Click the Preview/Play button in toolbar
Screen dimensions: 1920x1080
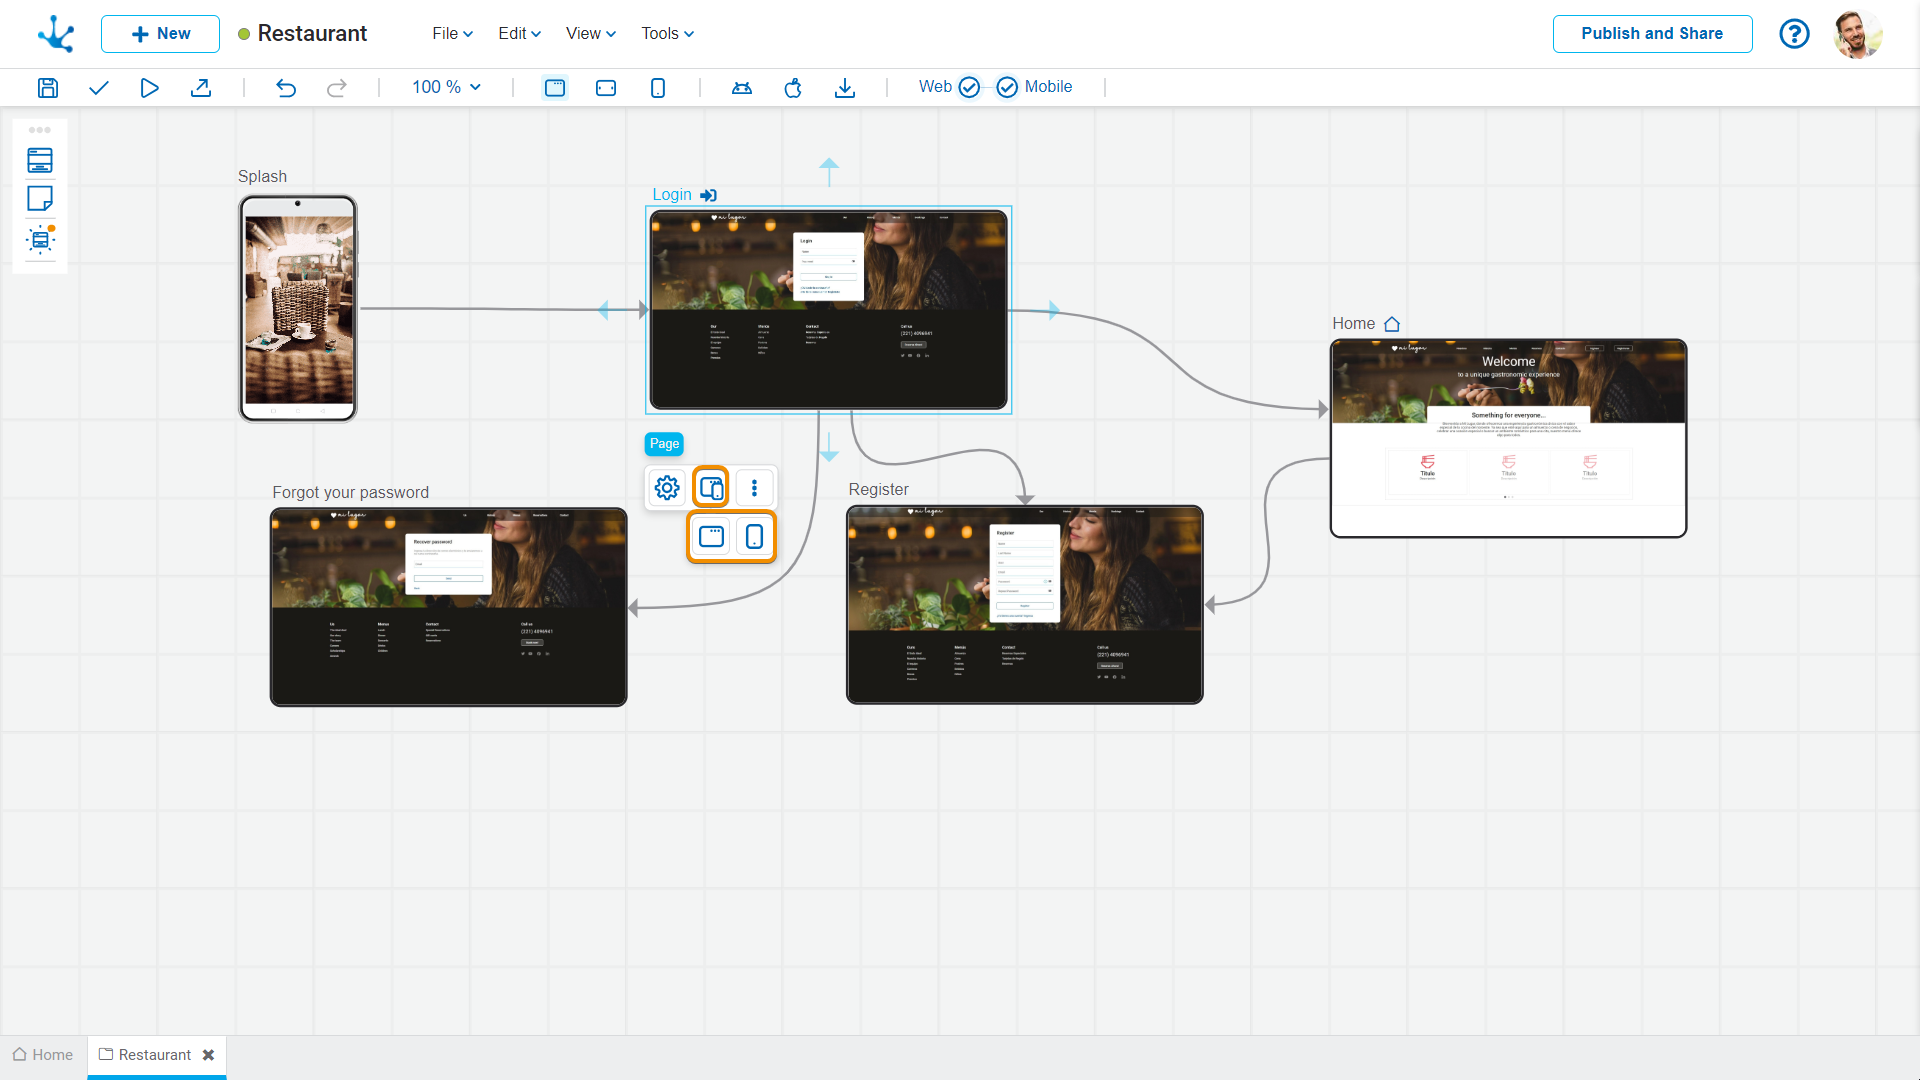[x=149, y=87]
